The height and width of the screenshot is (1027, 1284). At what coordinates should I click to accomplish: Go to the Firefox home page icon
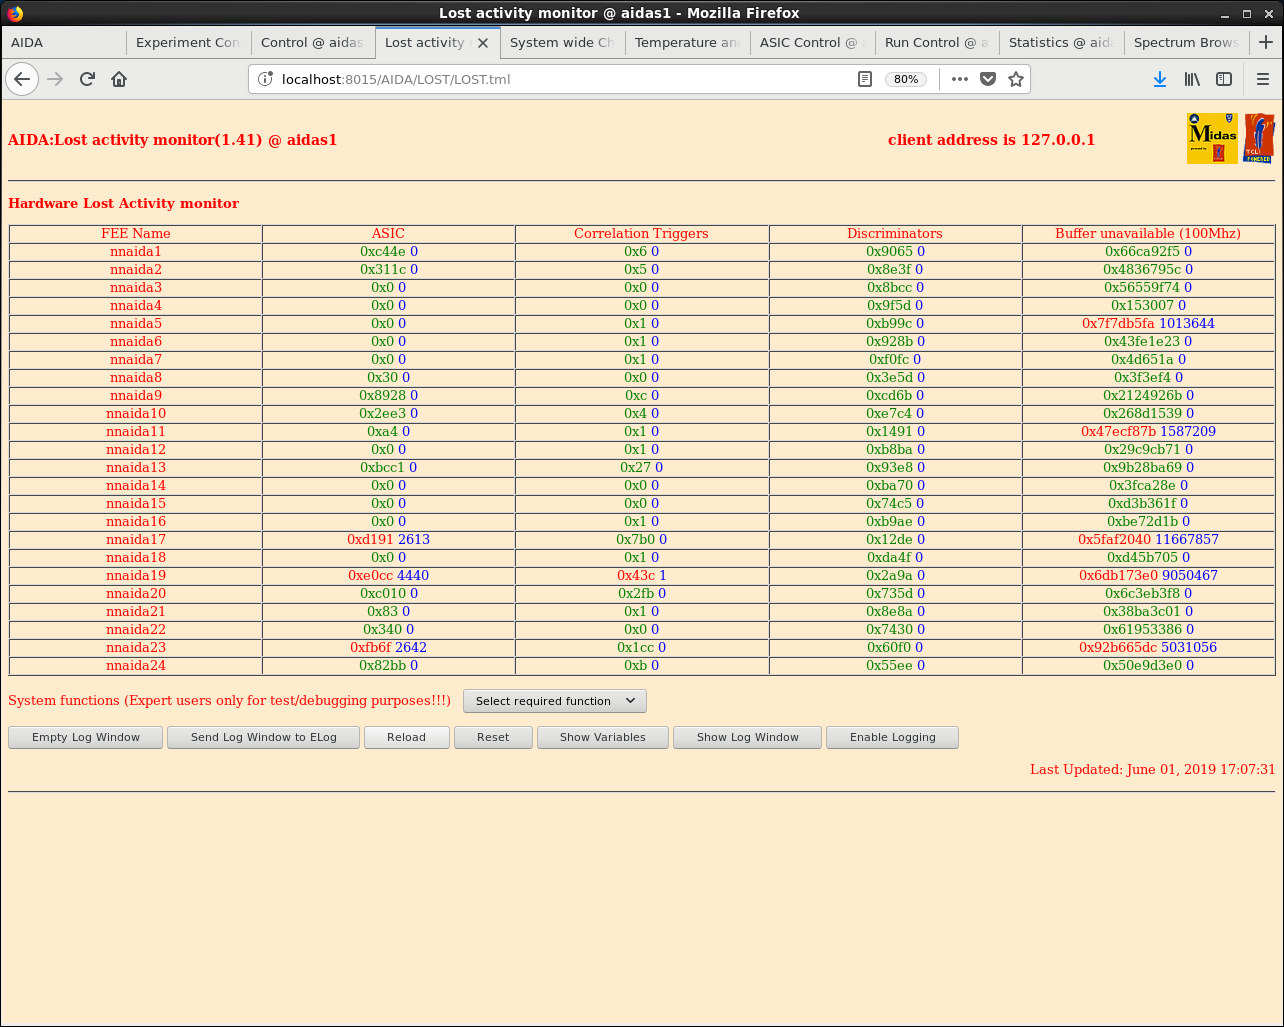[119, 79]
